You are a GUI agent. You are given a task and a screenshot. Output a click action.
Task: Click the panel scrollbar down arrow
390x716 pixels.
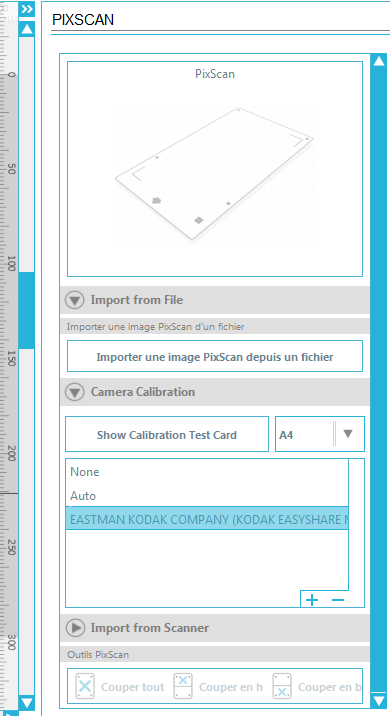[379, 700]
